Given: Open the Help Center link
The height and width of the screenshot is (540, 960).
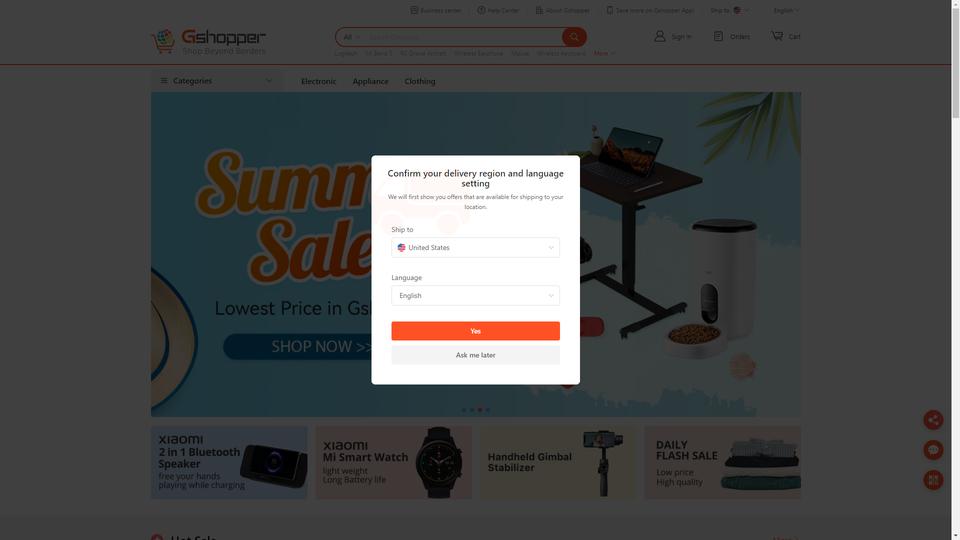Looking at the screenshot, I should (498, 10).
